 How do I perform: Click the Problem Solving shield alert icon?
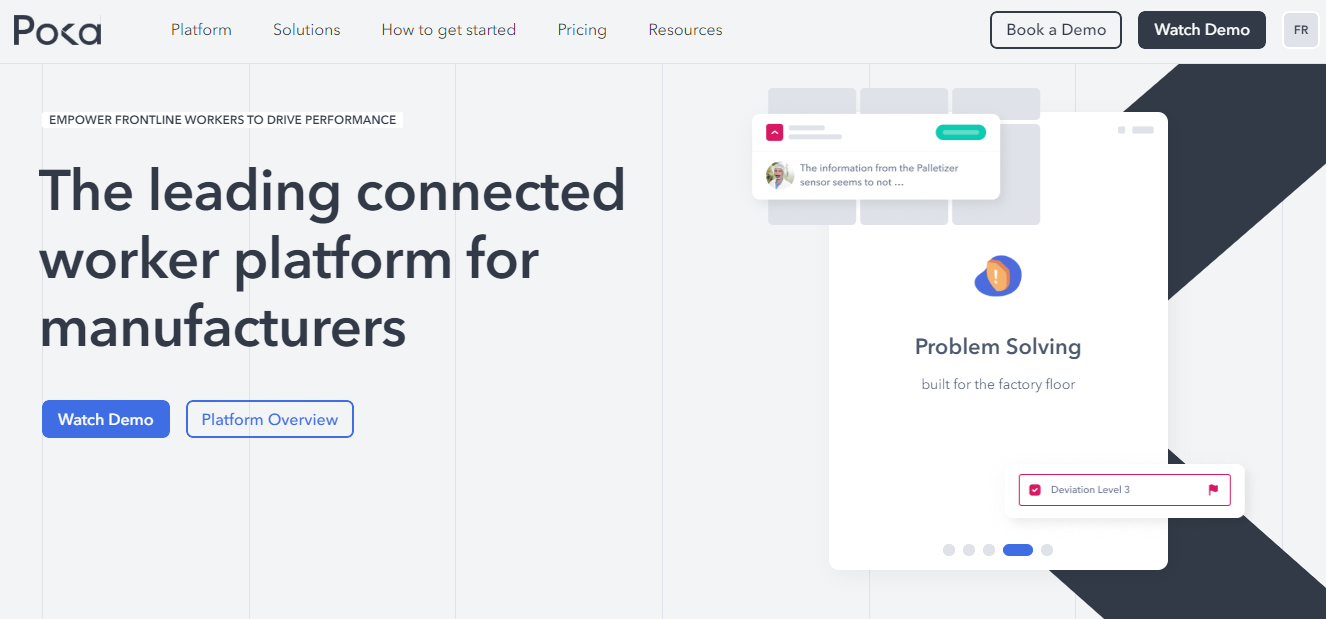coord(998,275)
